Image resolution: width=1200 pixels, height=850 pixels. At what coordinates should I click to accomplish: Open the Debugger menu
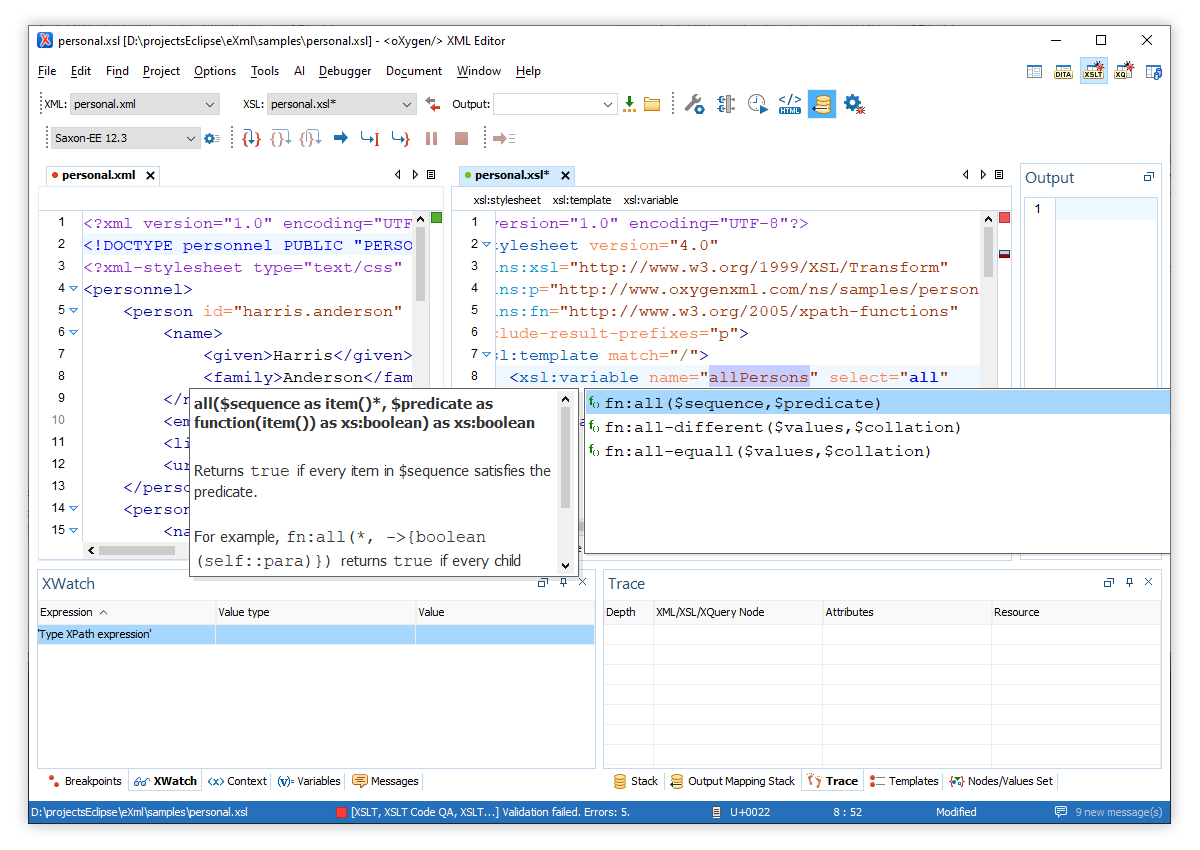pos(345,71)
